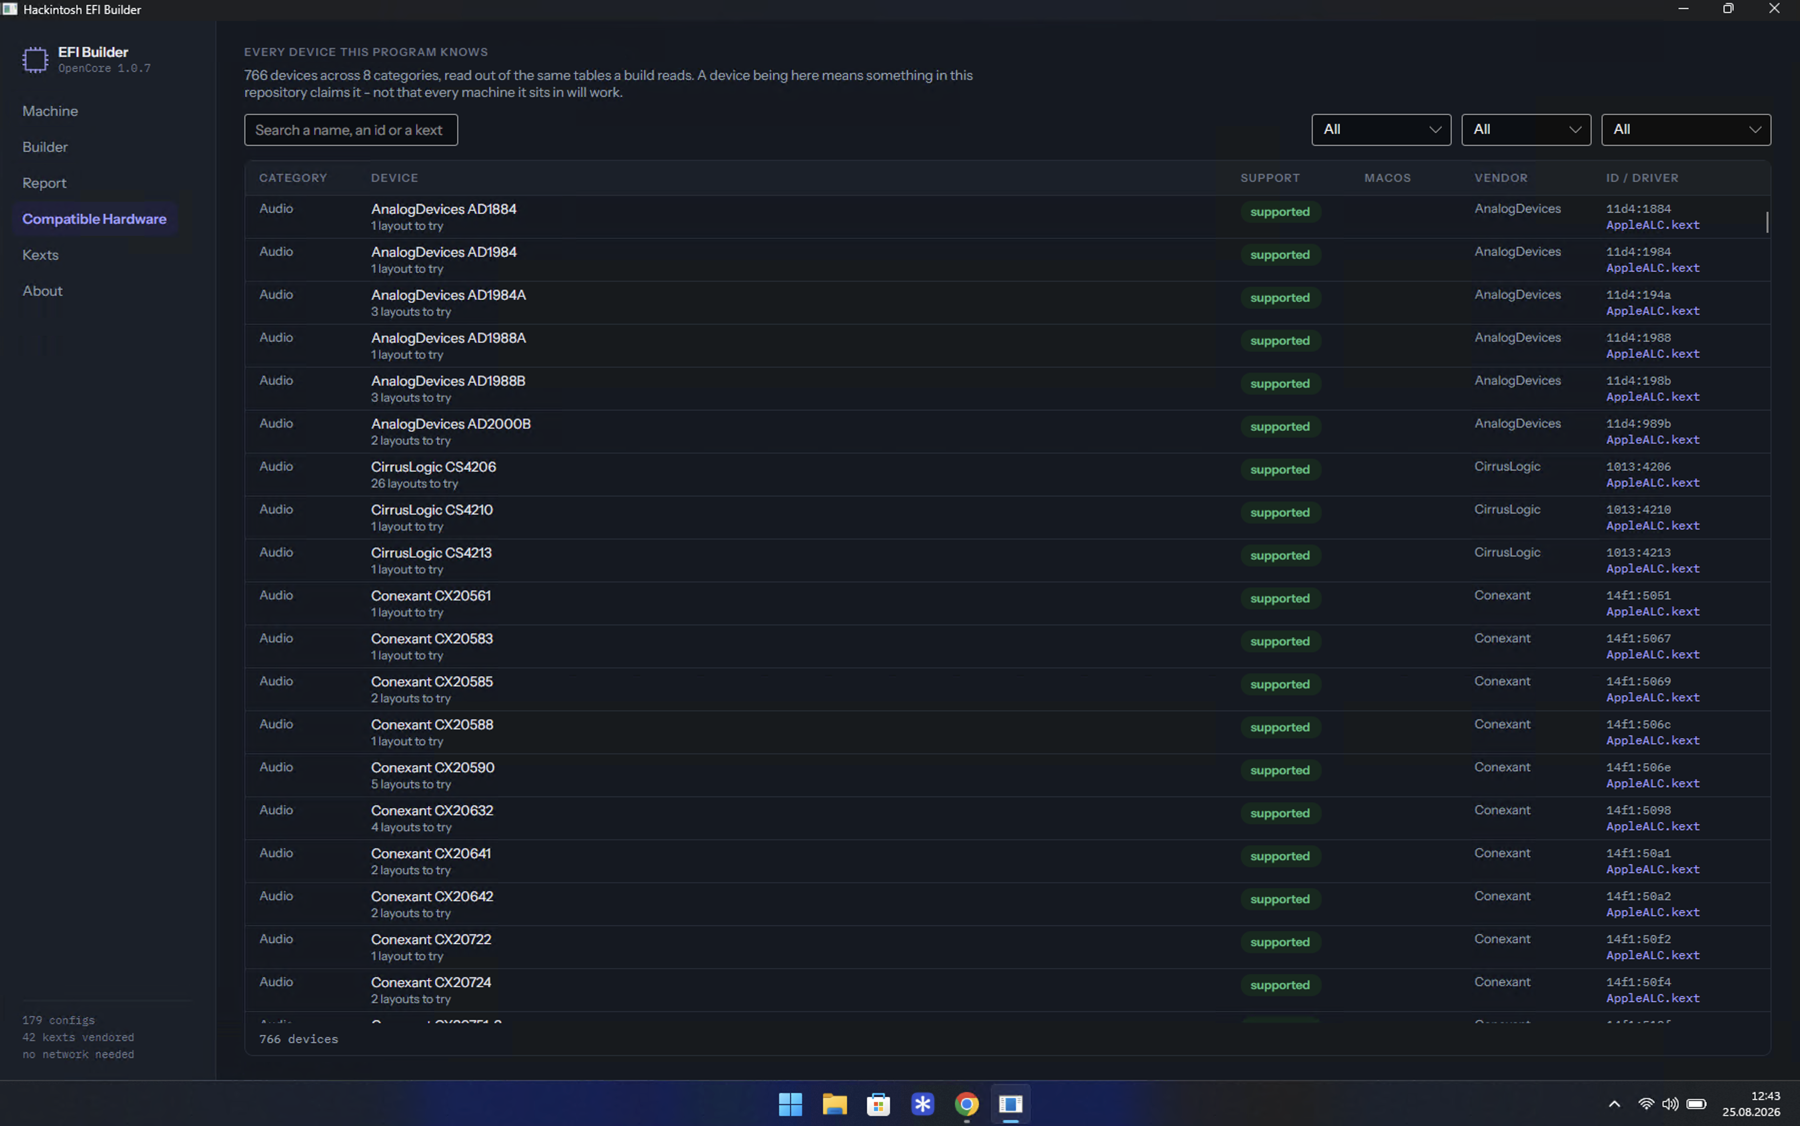
Task: Open the About page
Action: 42,291
